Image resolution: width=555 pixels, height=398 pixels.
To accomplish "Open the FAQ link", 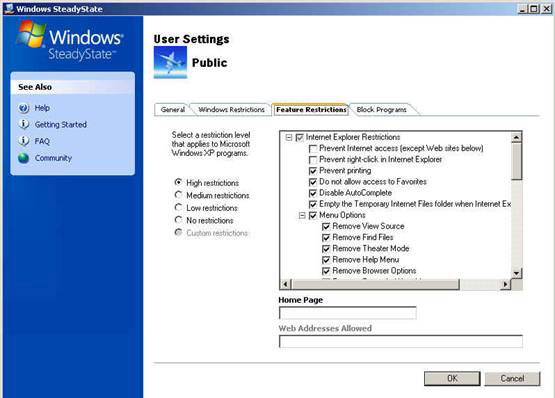I will point(42,141).
